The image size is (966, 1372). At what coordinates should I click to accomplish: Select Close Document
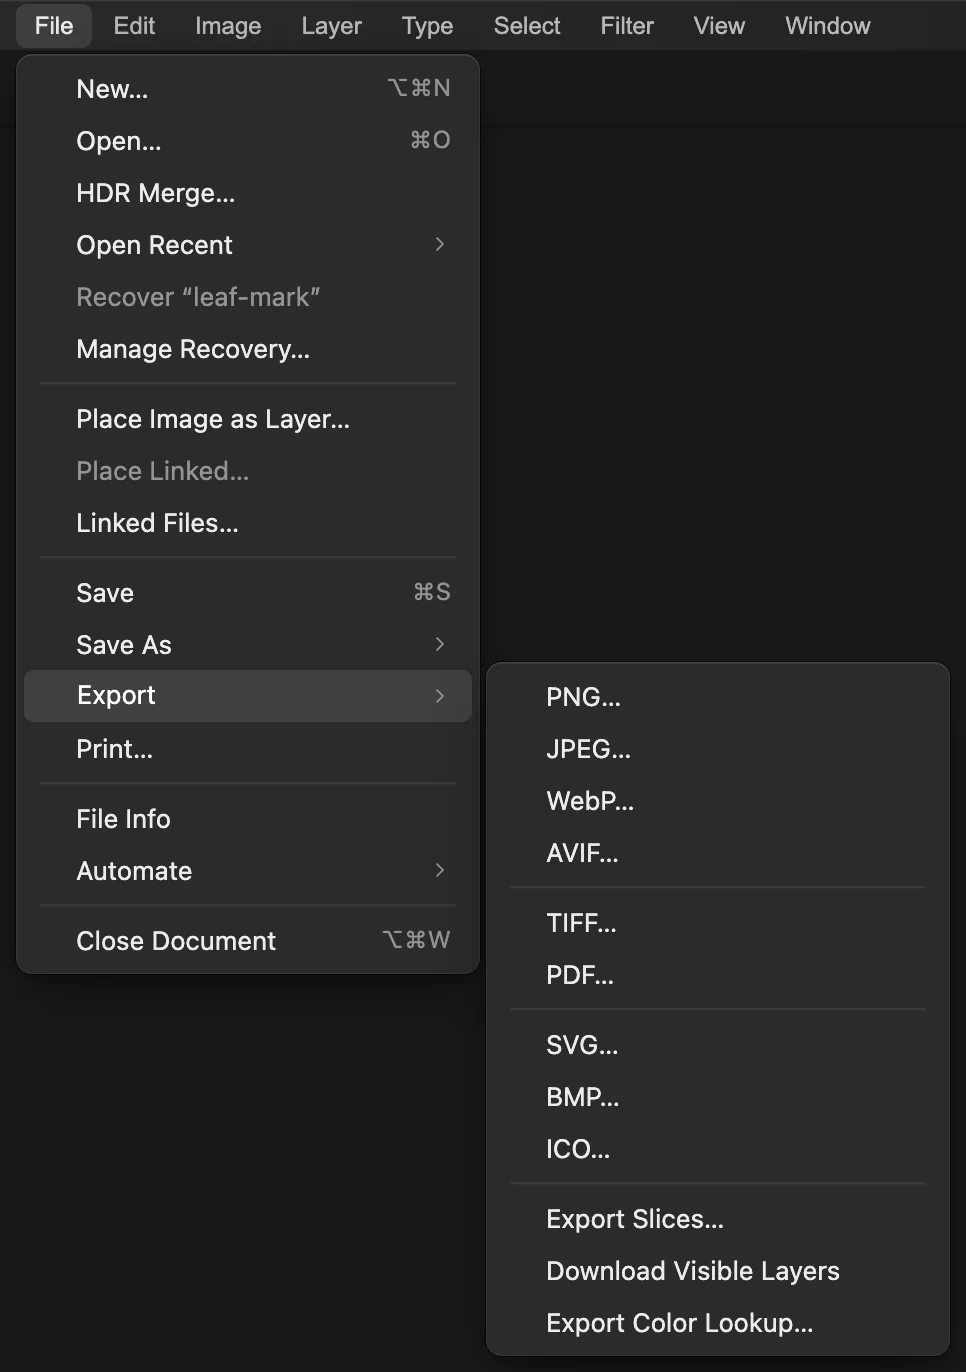pos(248,941)
